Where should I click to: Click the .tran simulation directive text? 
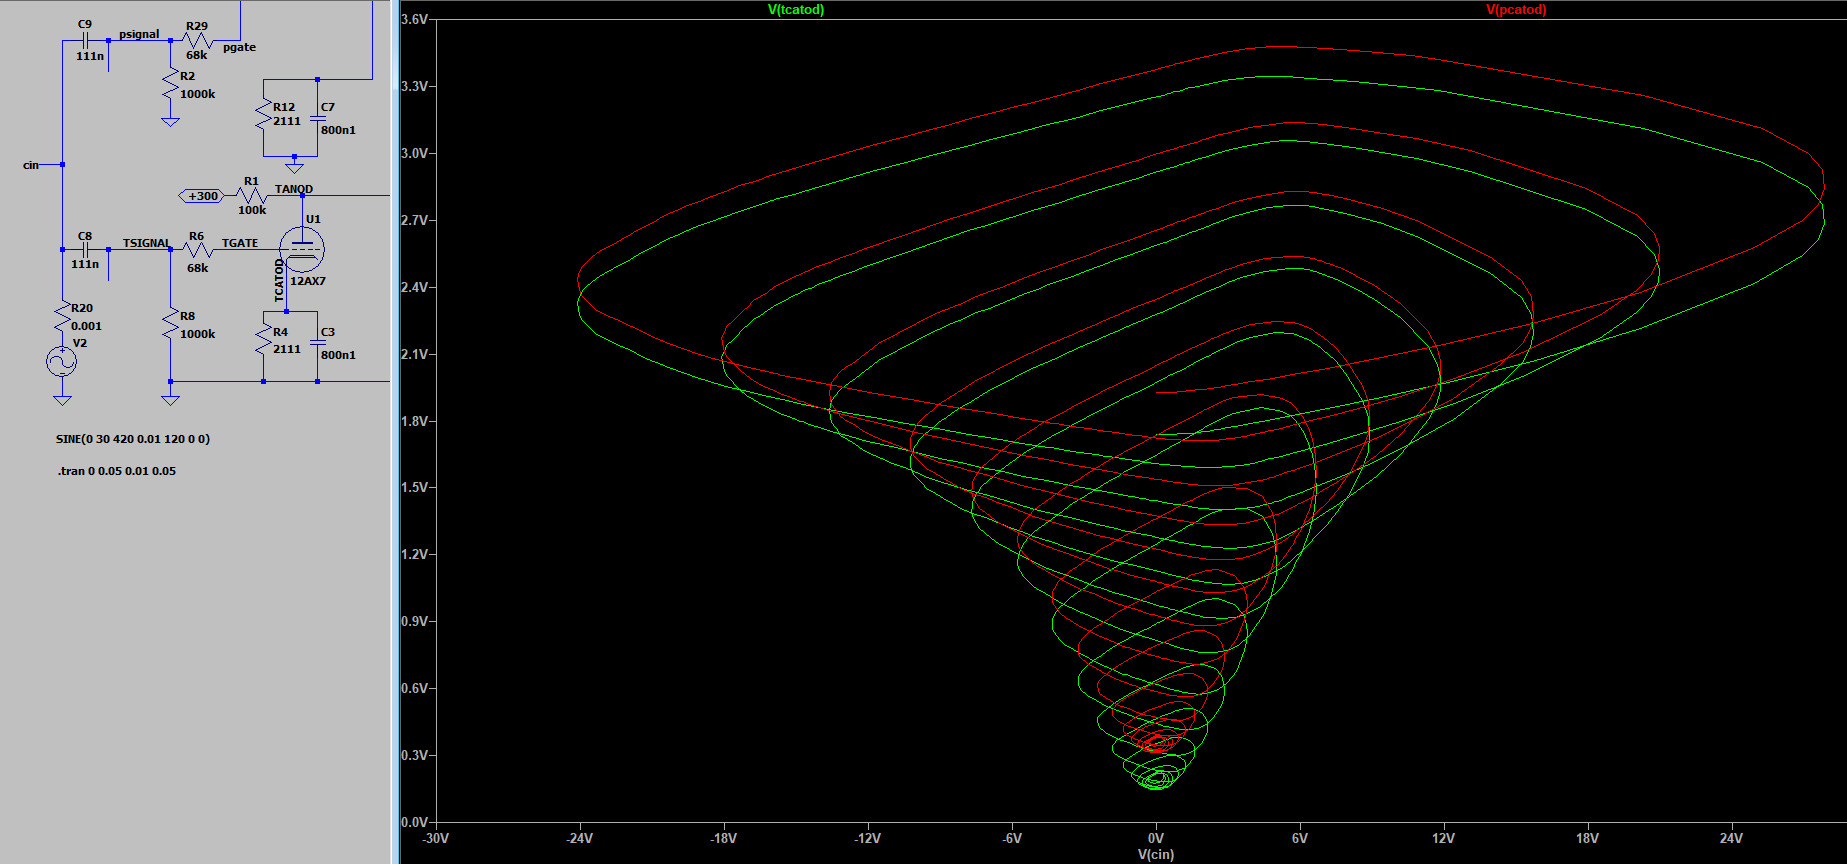point(116,471)
